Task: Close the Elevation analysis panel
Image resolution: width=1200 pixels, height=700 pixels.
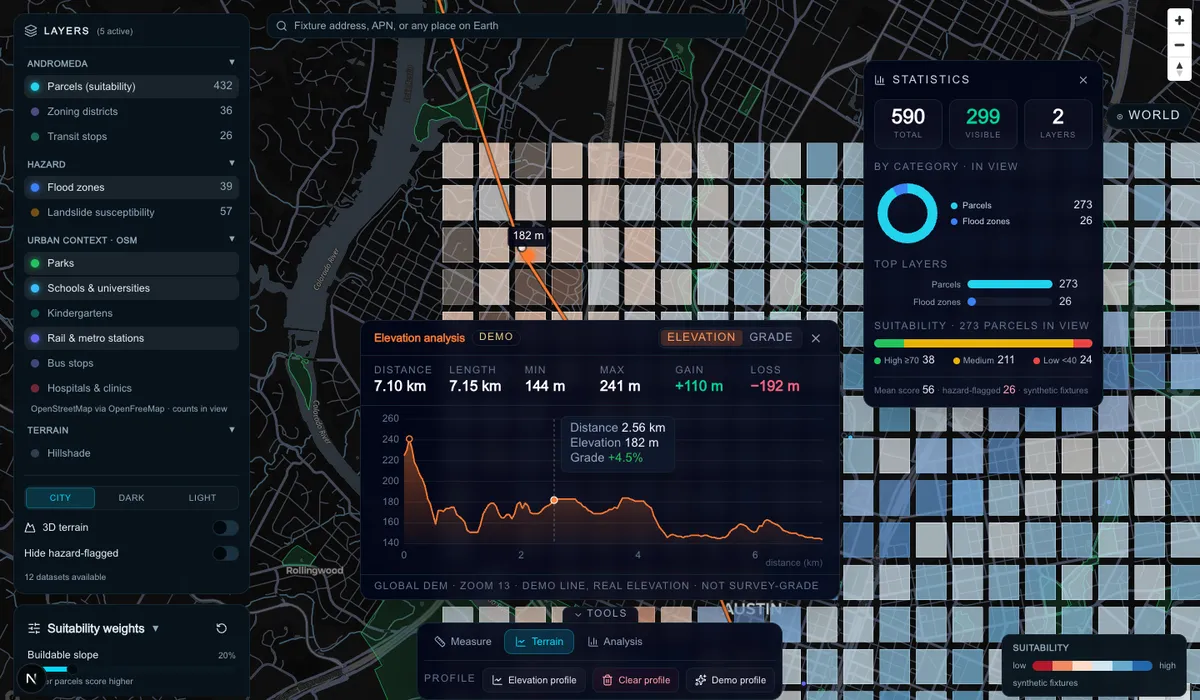Action: (x=816, y=338)
